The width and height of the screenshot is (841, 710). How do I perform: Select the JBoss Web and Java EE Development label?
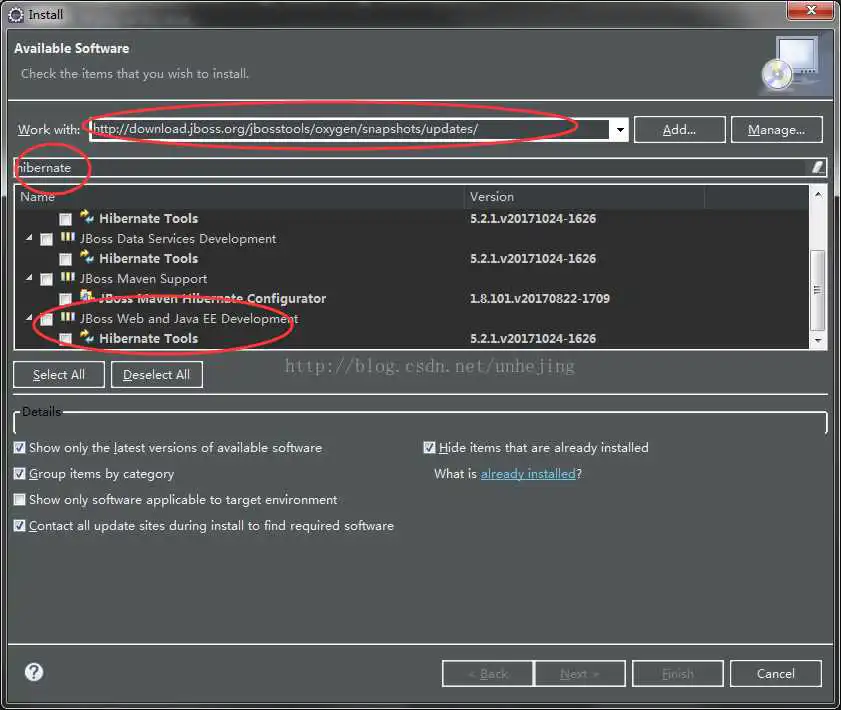(x=189, y=319)
